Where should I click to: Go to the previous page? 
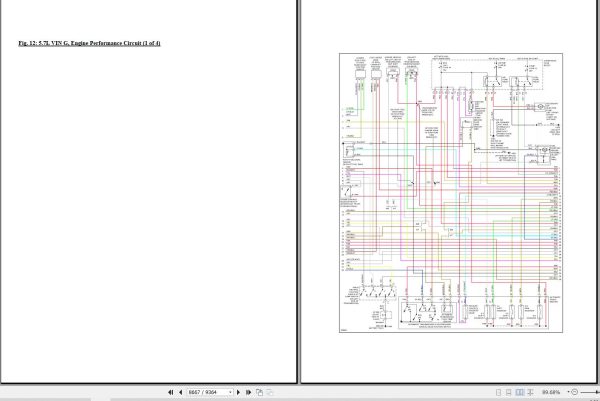[181, 392]
